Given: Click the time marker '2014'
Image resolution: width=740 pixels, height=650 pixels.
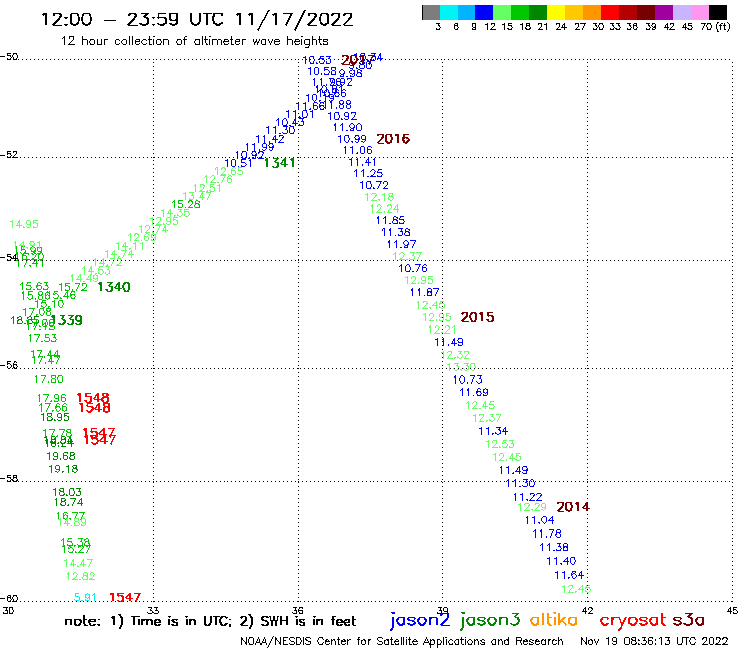Looking at the screenshot, I should (x=573, y=507).
